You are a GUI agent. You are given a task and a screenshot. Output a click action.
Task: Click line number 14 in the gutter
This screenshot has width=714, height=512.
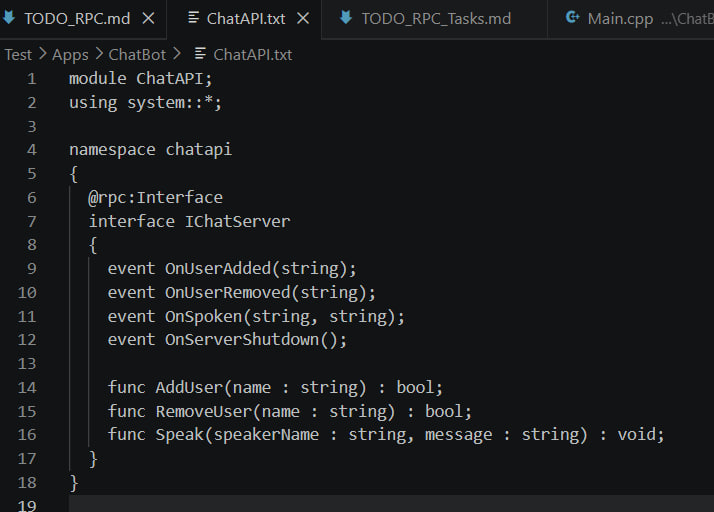(27, 388)
